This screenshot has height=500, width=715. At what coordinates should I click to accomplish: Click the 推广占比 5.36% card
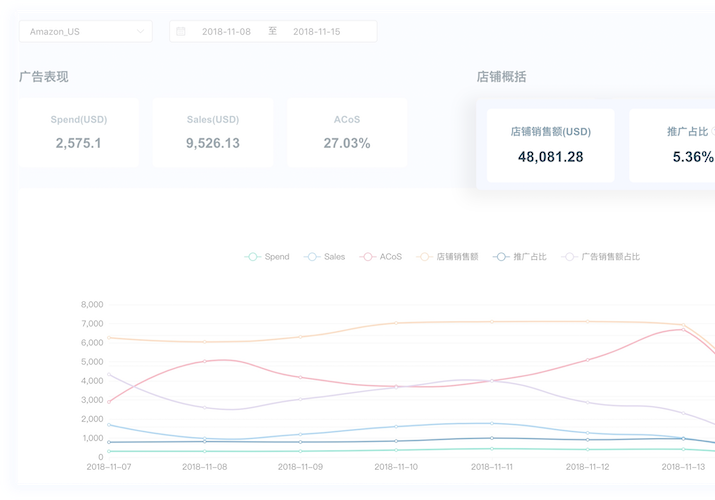tap(672, 145)
